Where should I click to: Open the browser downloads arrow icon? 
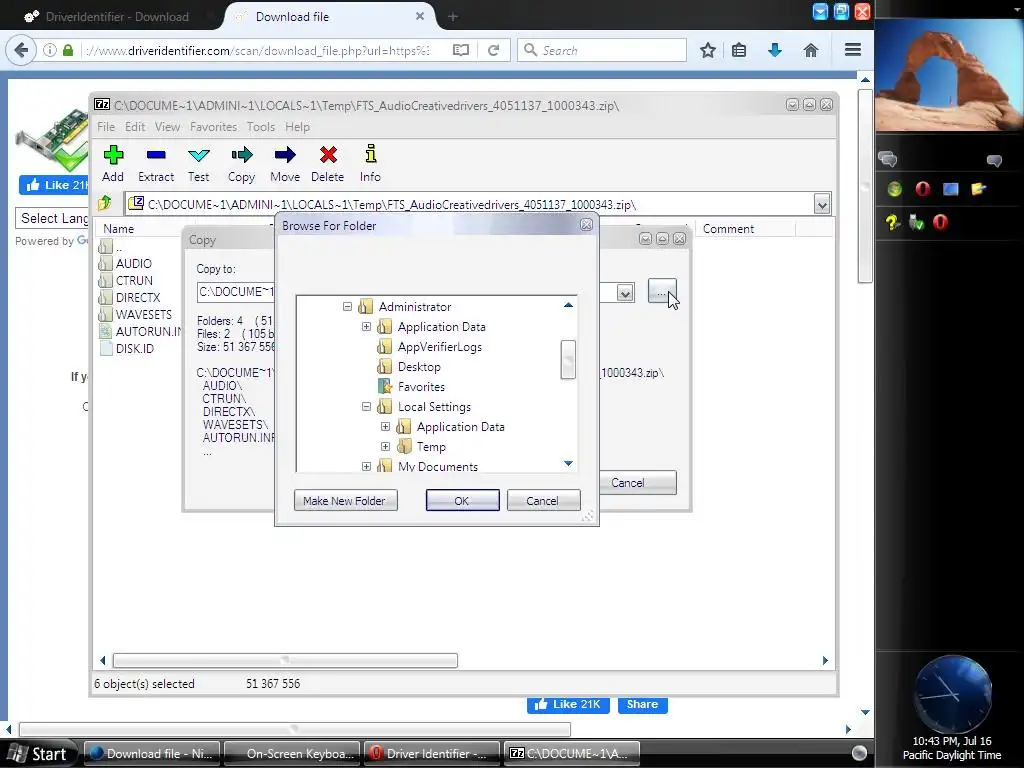pos(775,50)
